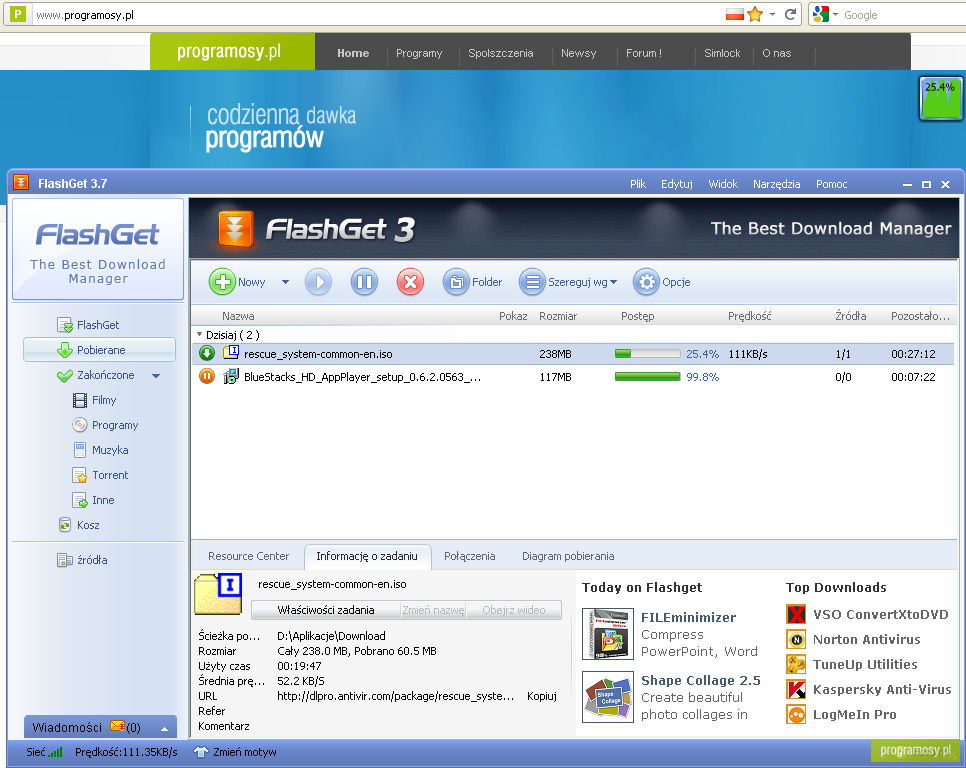Screen dimensions: 966x768
Task: Collapse the Zakończone subcategories arrow
Action: [x=156, y=376]
